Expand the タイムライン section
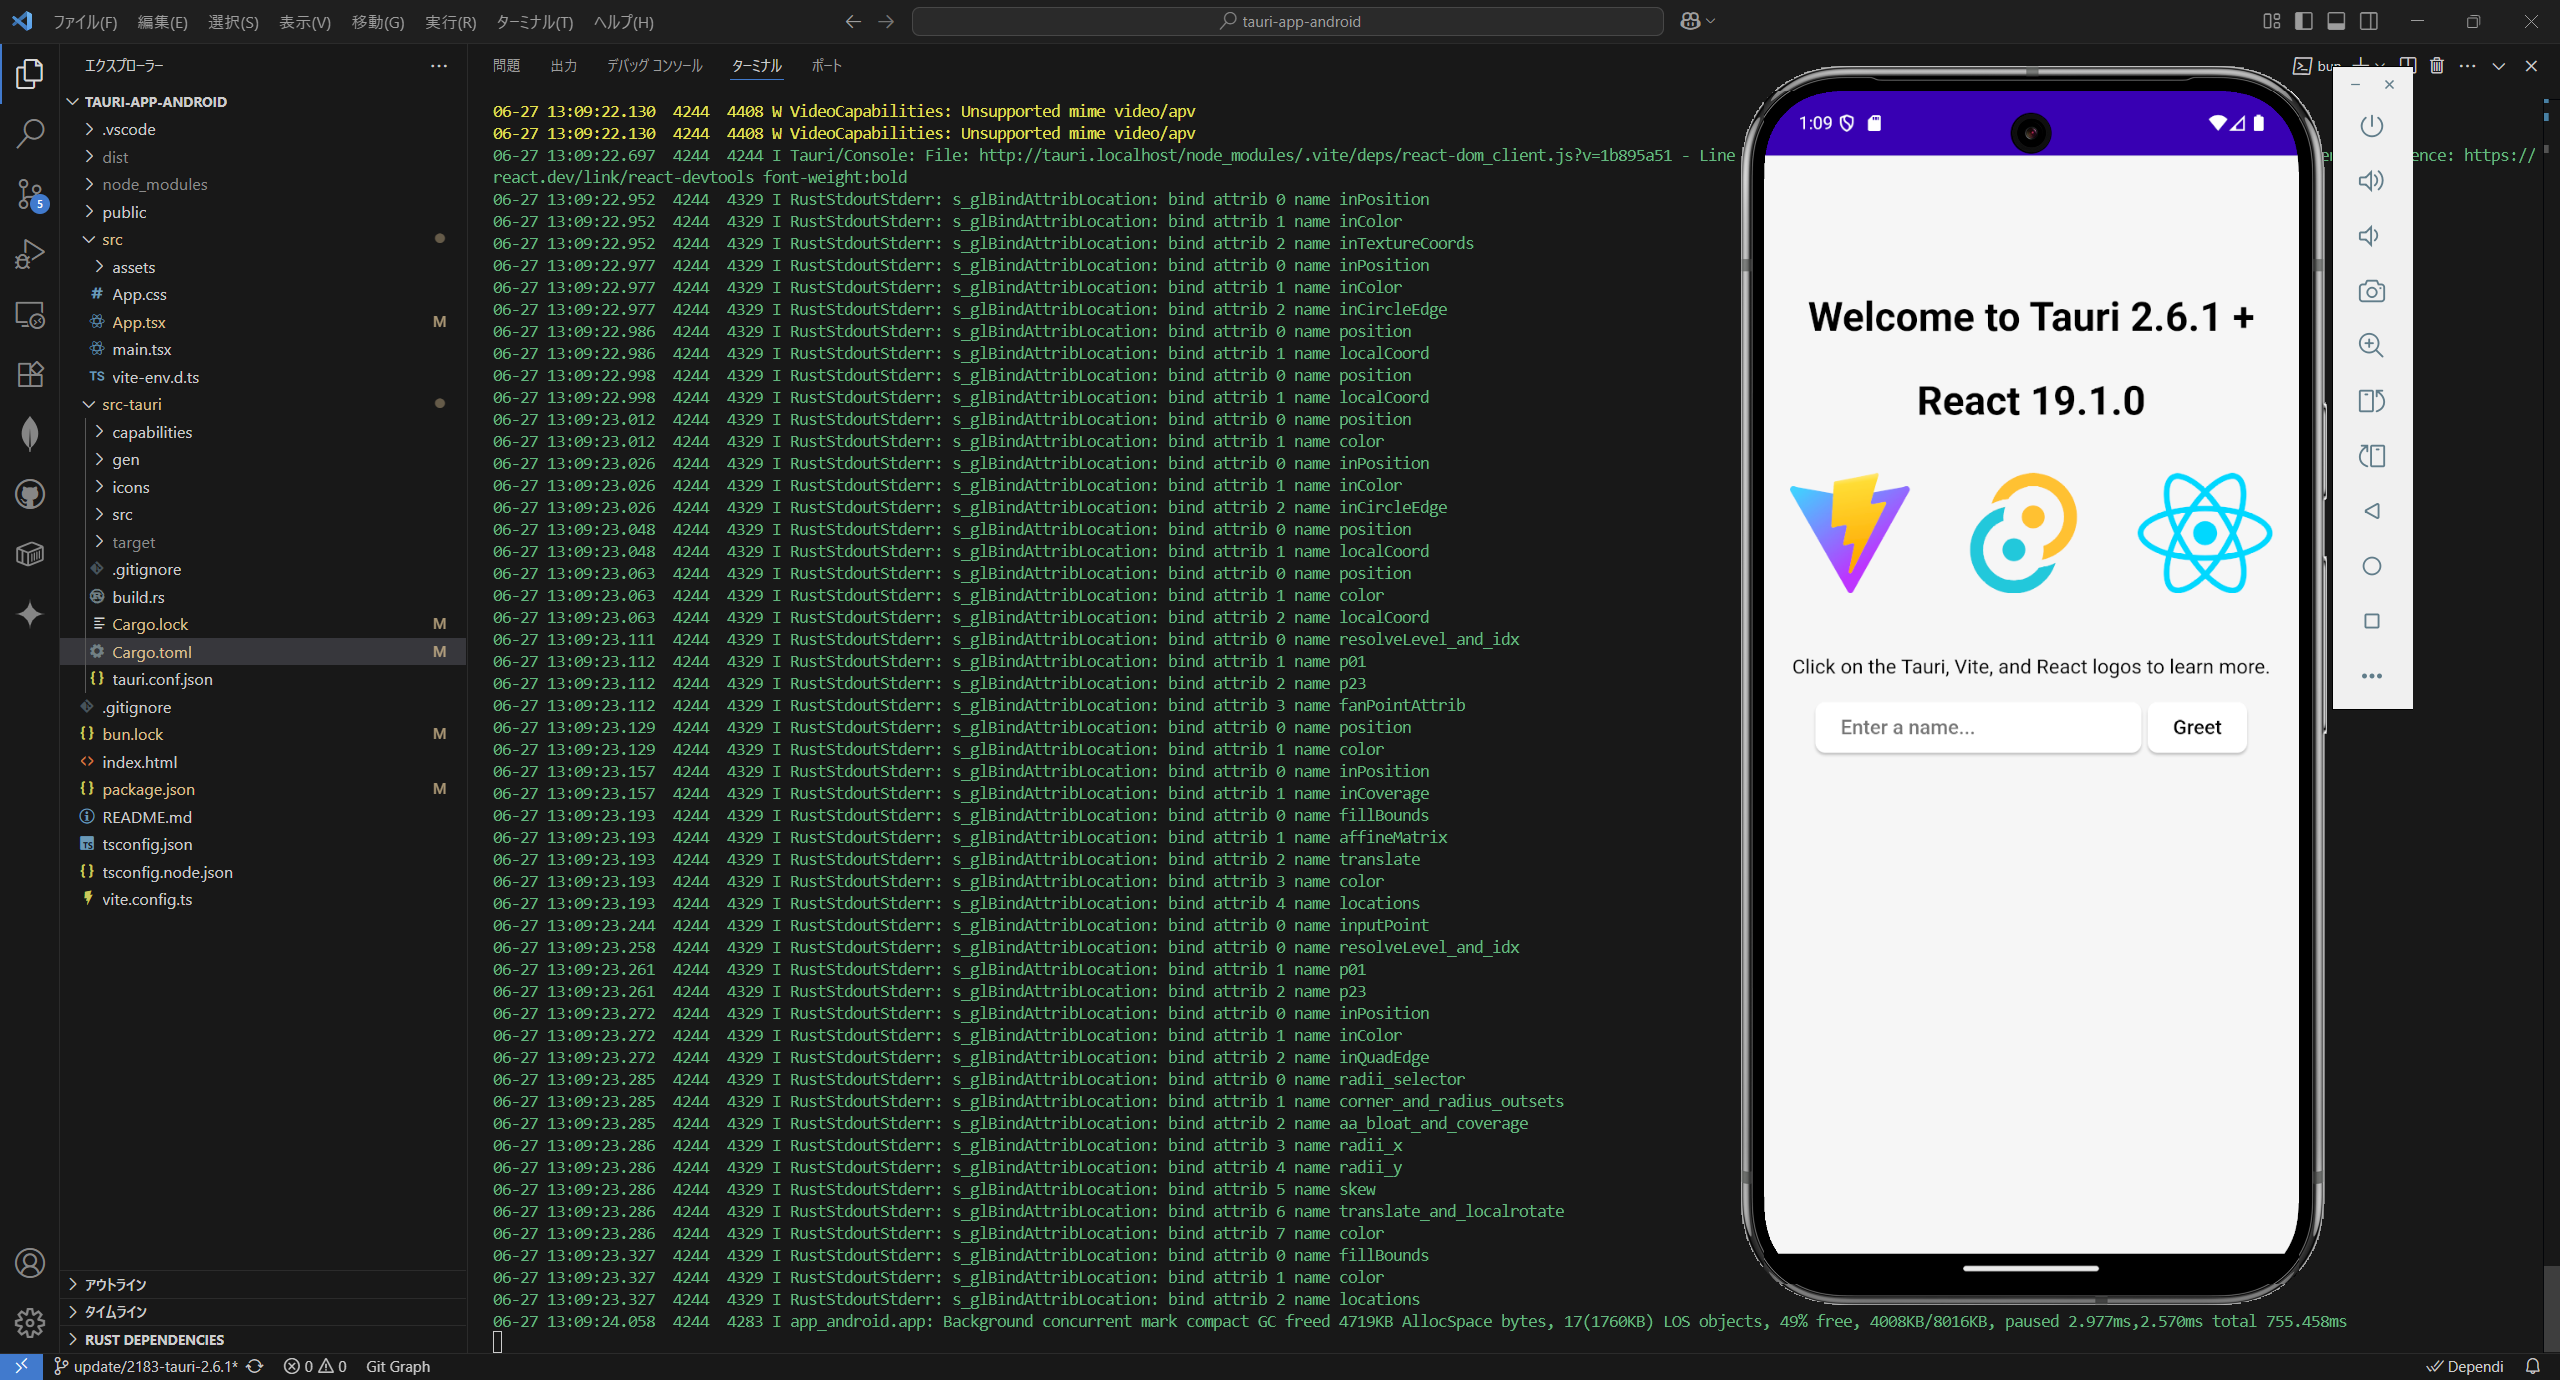 (115, 1312)
